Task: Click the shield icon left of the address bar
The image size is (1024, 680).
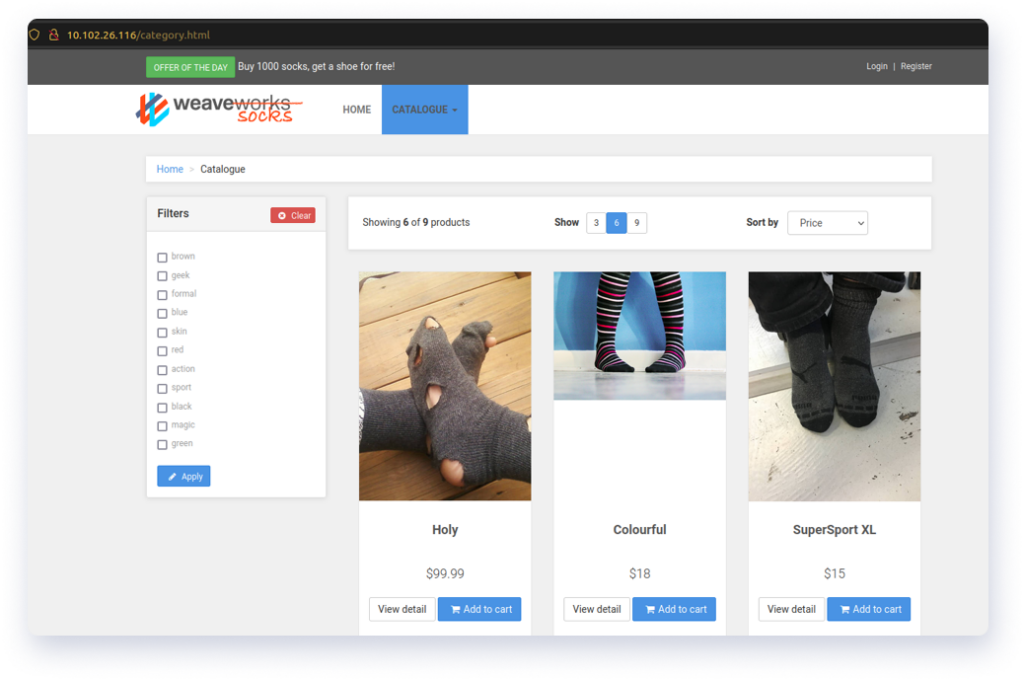Action: 35,33
